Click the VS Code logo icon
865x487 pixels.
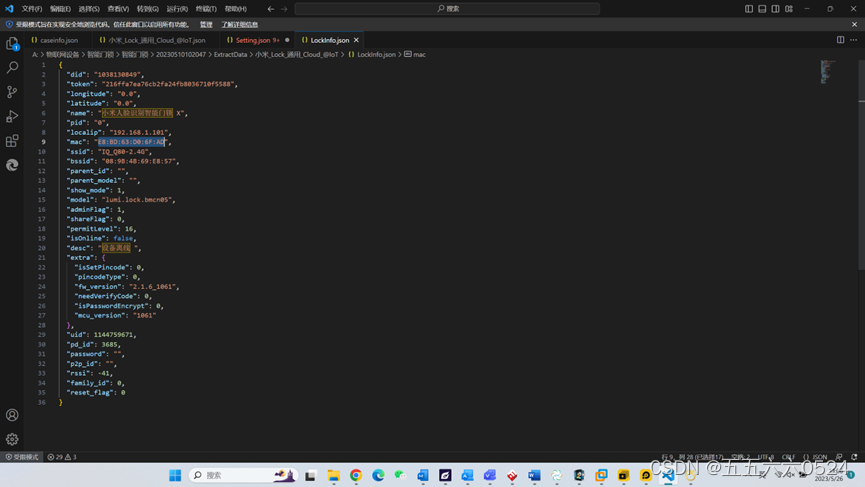9,9
